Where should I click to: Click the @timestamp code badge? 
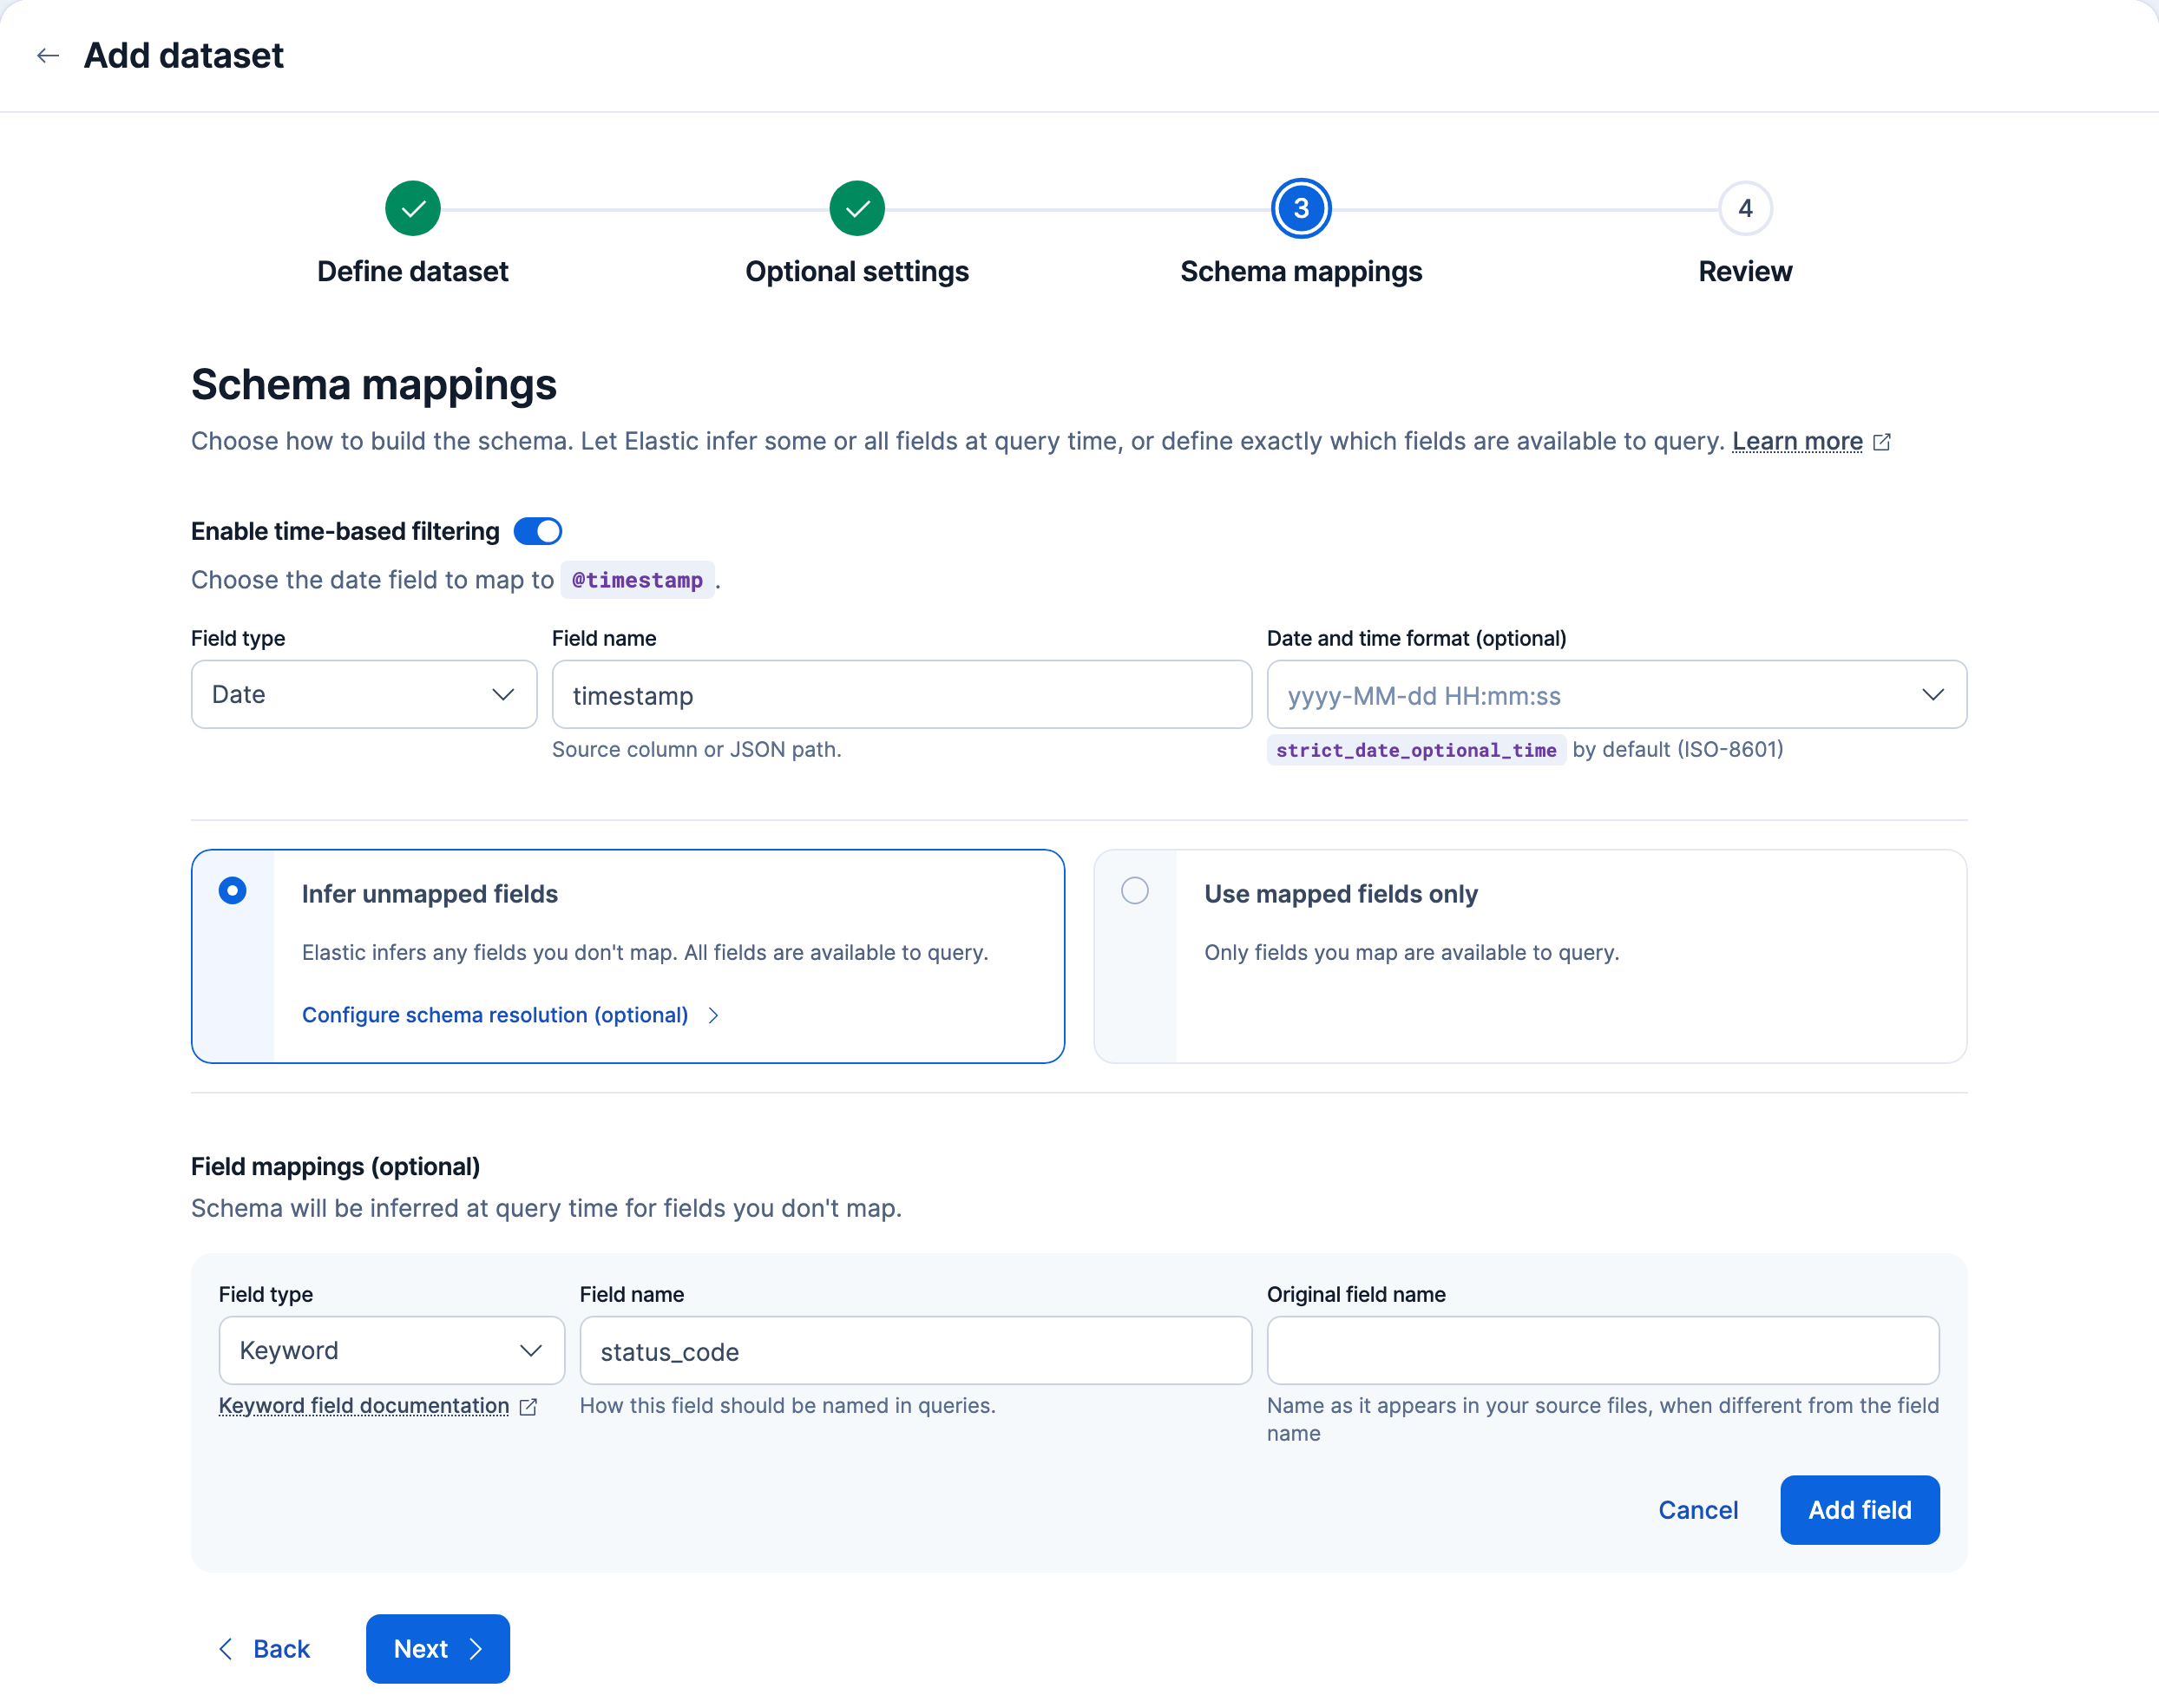[x=637, y=580]
